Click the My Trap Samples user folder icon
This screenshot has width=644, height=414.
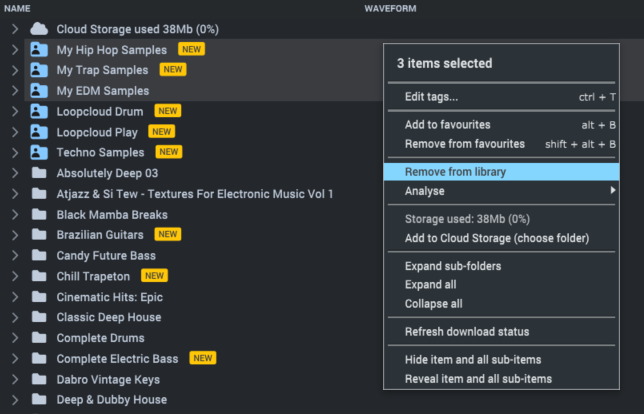coord(39,70)
